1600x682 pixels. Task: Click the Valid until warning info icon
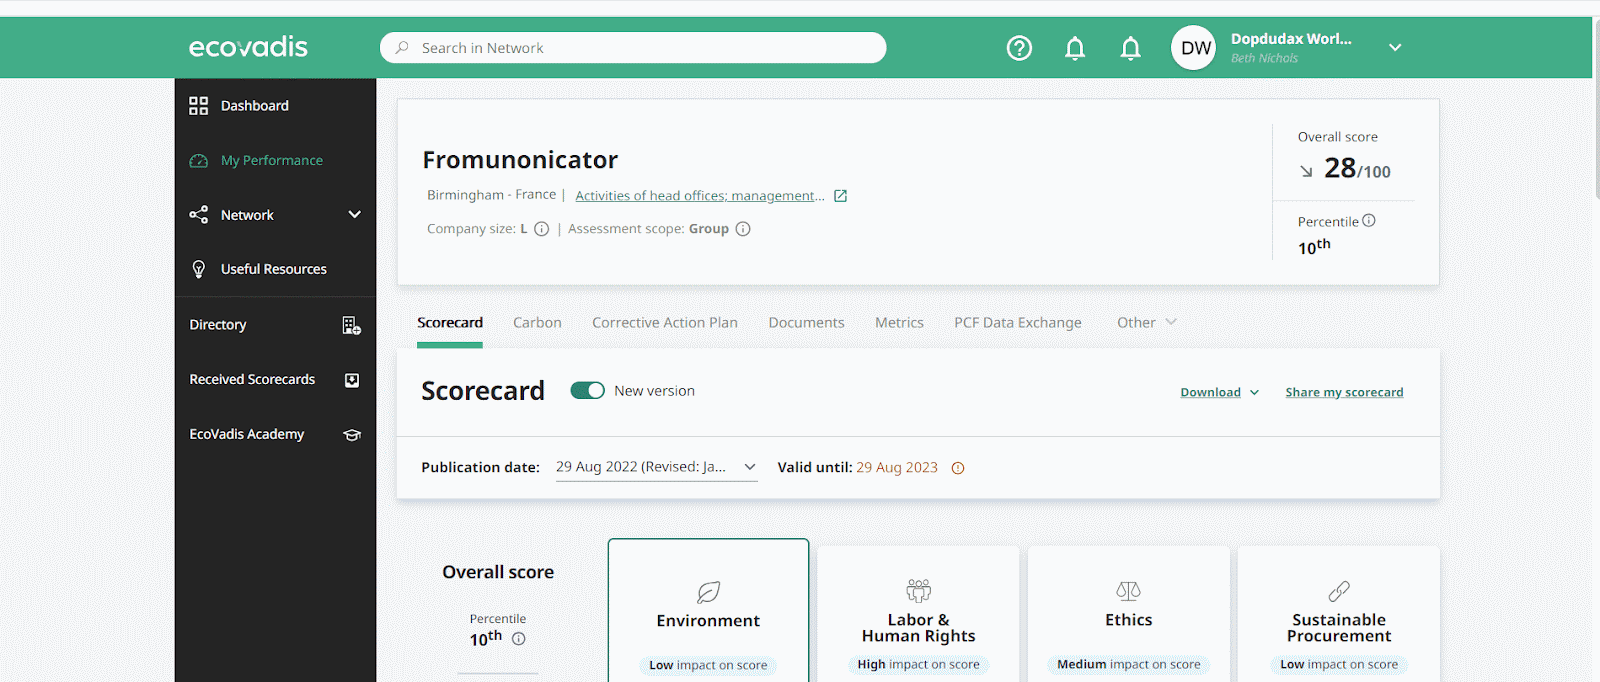click(x=958, y=468)
